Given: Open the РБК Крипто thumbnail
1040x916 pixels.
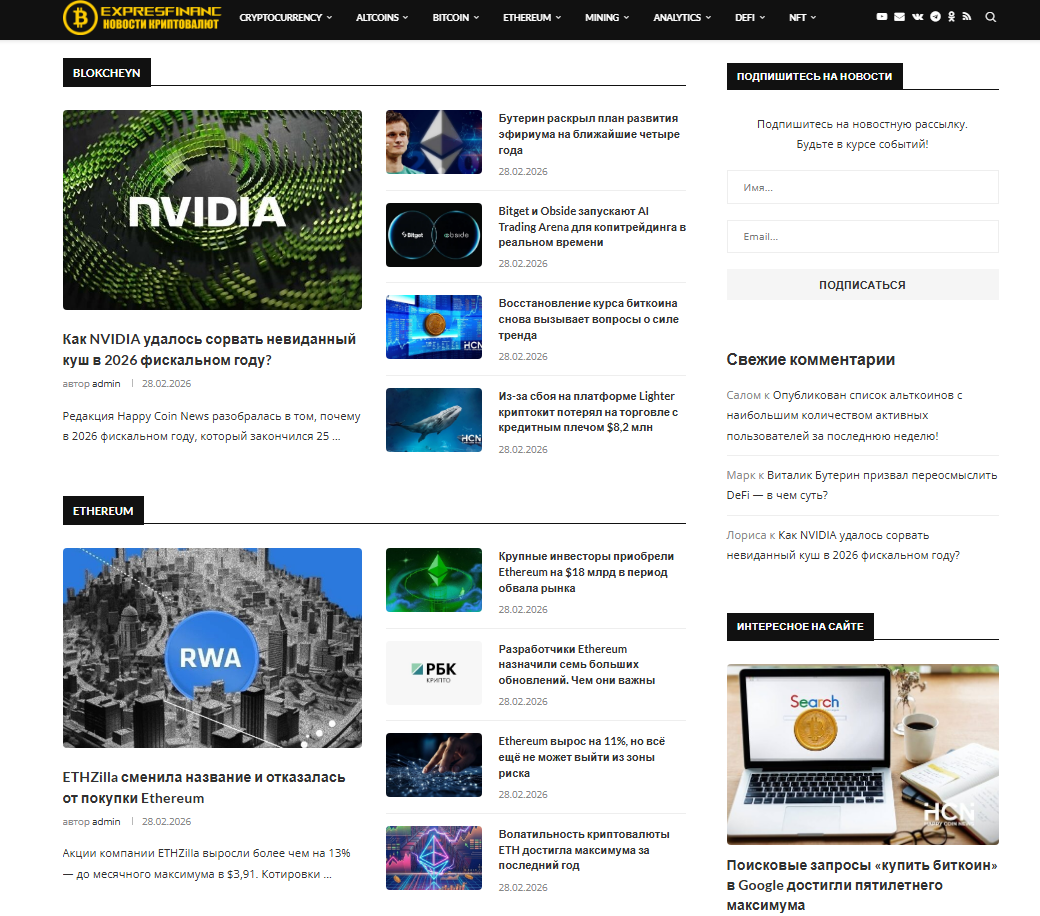Looking at the screenshot, I should pyautogui.click(x=434, y=673).
